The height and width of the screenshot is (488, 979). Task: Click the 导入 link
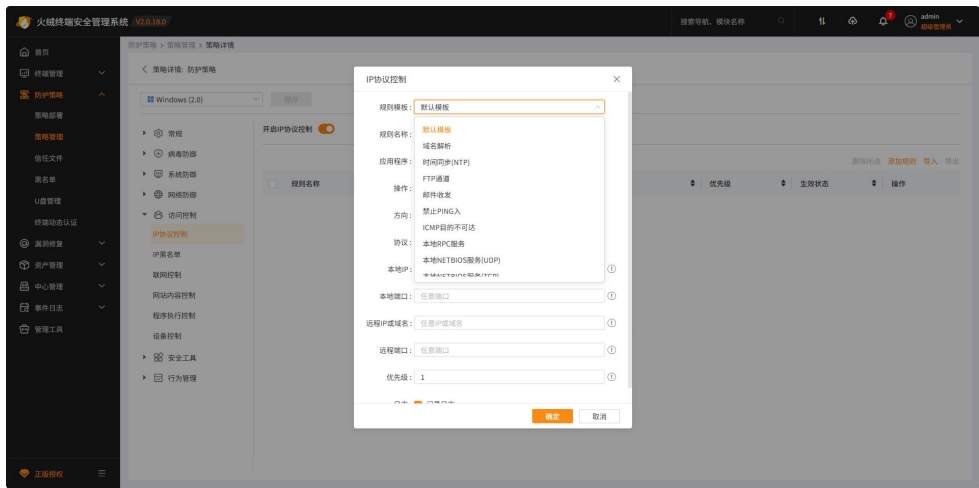(x=930, y=162)
